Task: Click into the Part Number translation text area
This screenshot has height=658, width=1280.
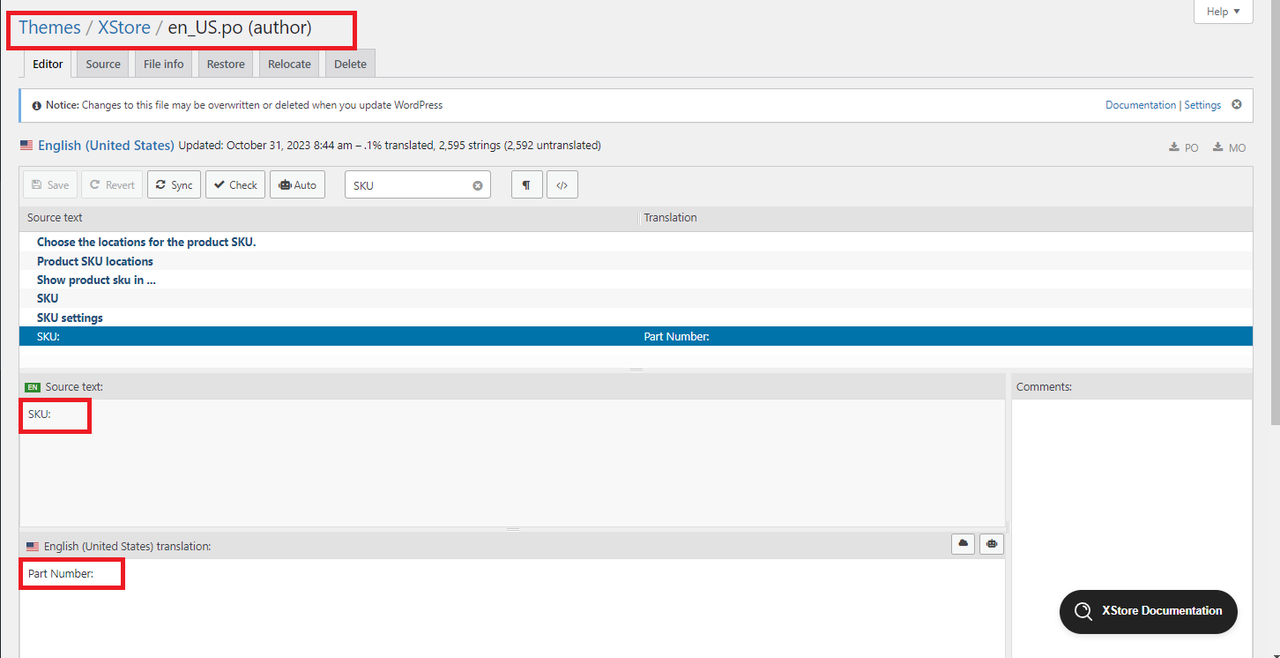Action: (512, 608)
